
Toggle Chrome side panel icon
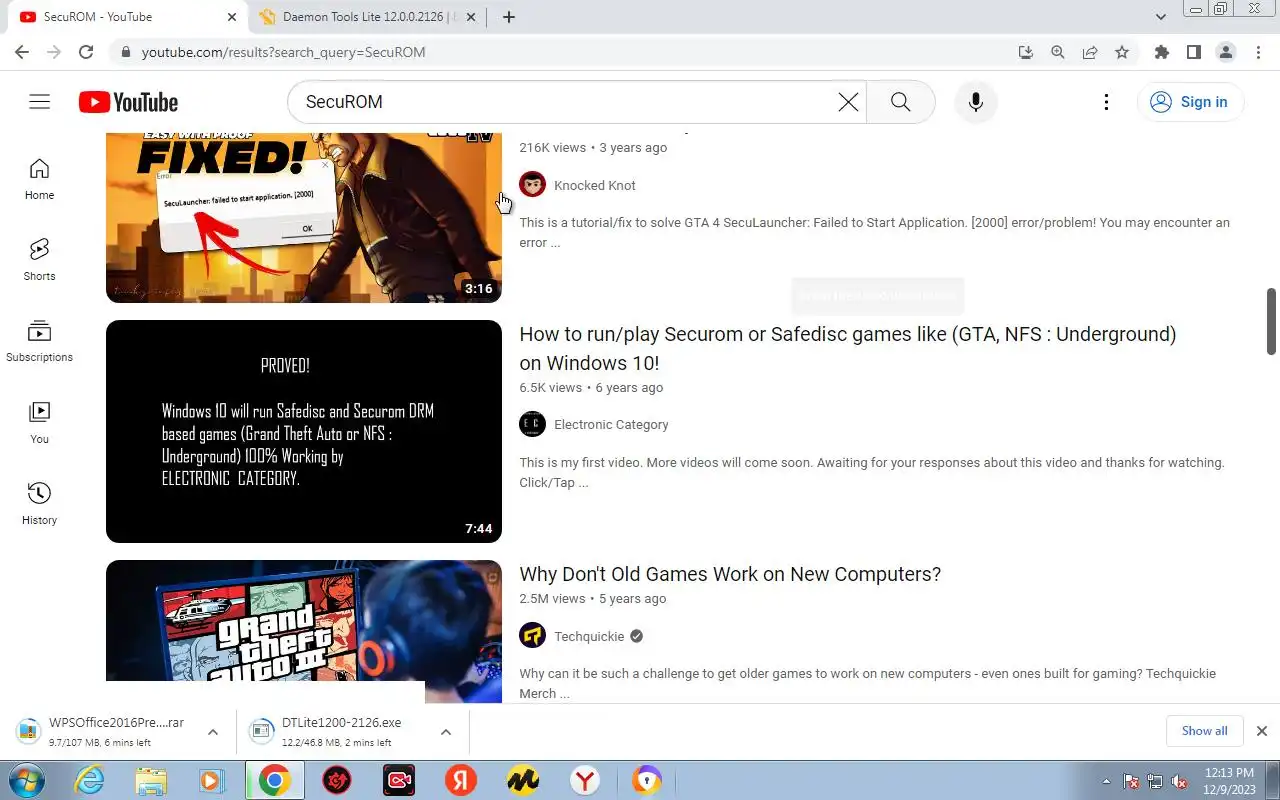tap(1193, 52)
